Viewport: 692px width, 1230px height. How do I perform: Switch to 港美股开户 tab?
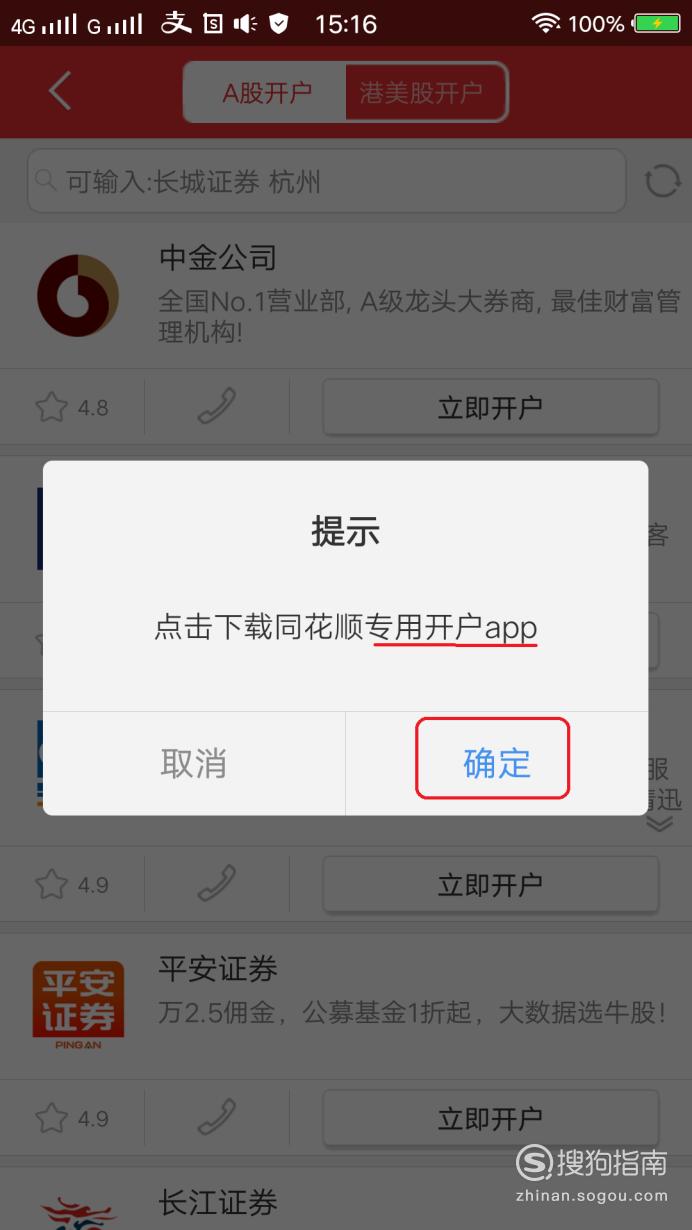point(421,93)
